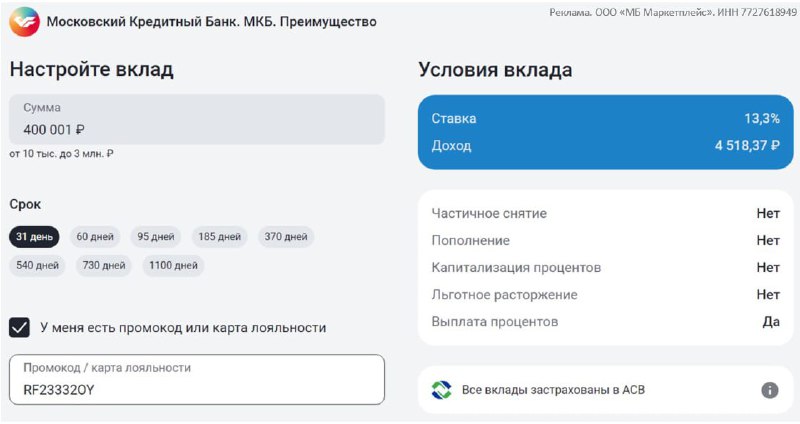This screenshot has width=800, height=424.
Task: Choose the 540 дней deposit term
Action: pos(37,266)
